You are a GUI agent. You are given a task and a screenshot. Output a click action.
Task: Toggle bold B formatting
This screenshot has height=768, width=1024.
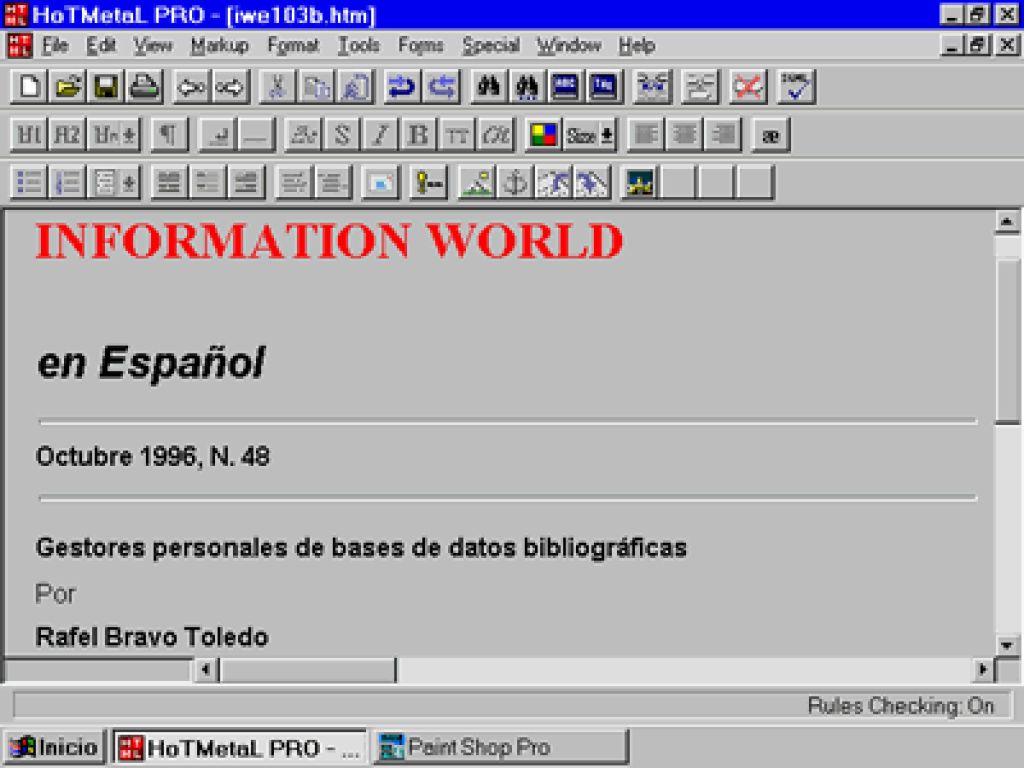click(419, 135)
